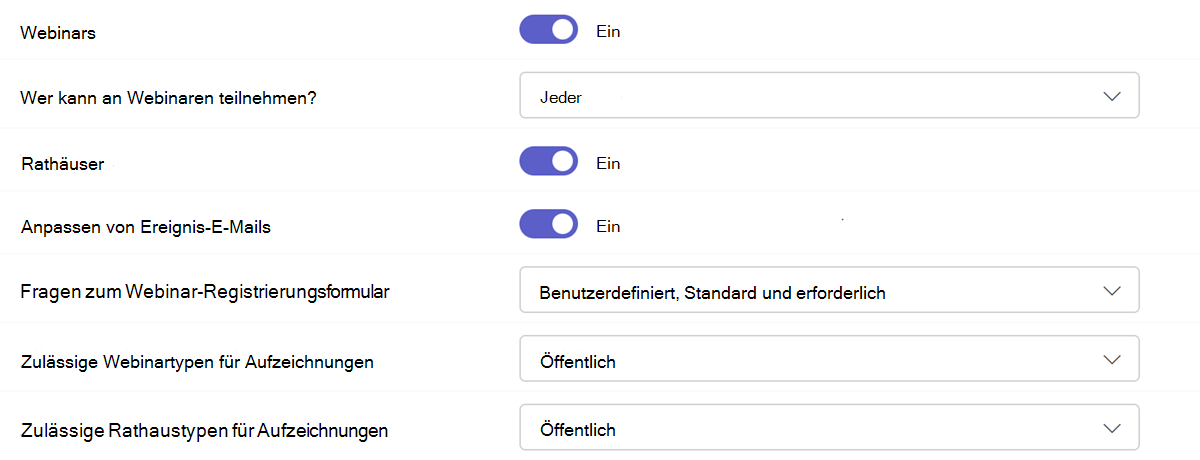1200x460 pixels.
Task: Click the 'Ein' label next to Webinars toggle
Action: tap(608, 31)
